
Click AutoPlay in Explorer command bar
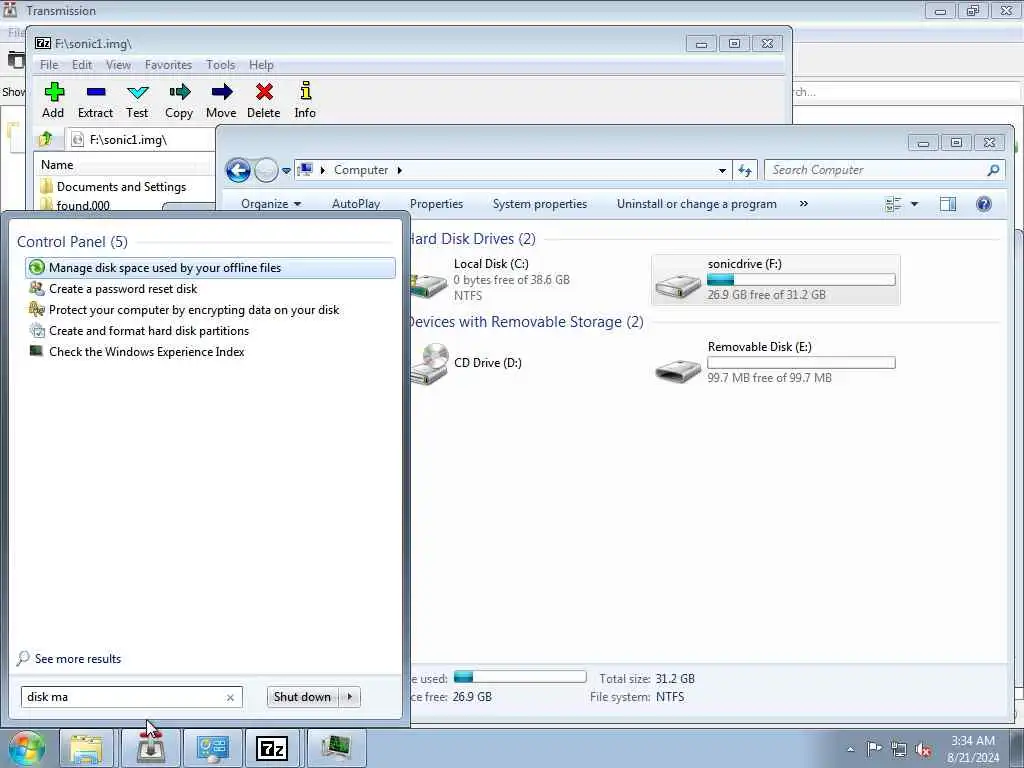click(356, 204)
